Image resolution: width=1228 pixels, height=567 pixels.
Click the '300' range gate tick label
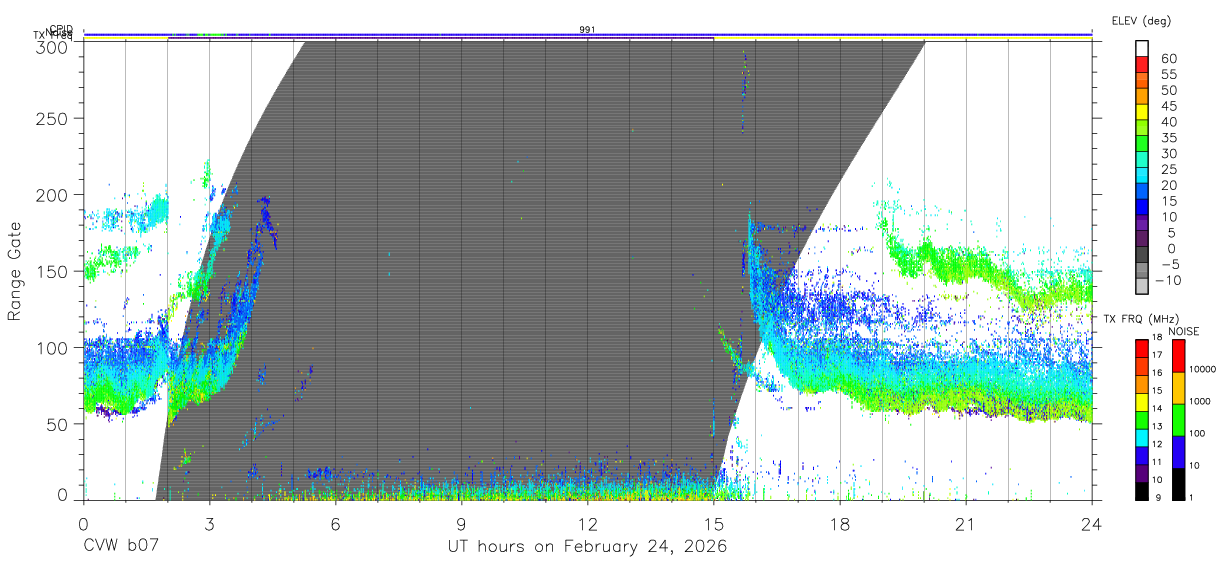(52, 46)
